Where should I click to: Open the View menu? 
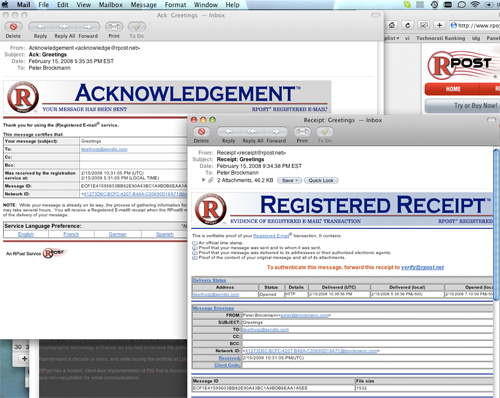pyautogui.click(x=84, y=5)
